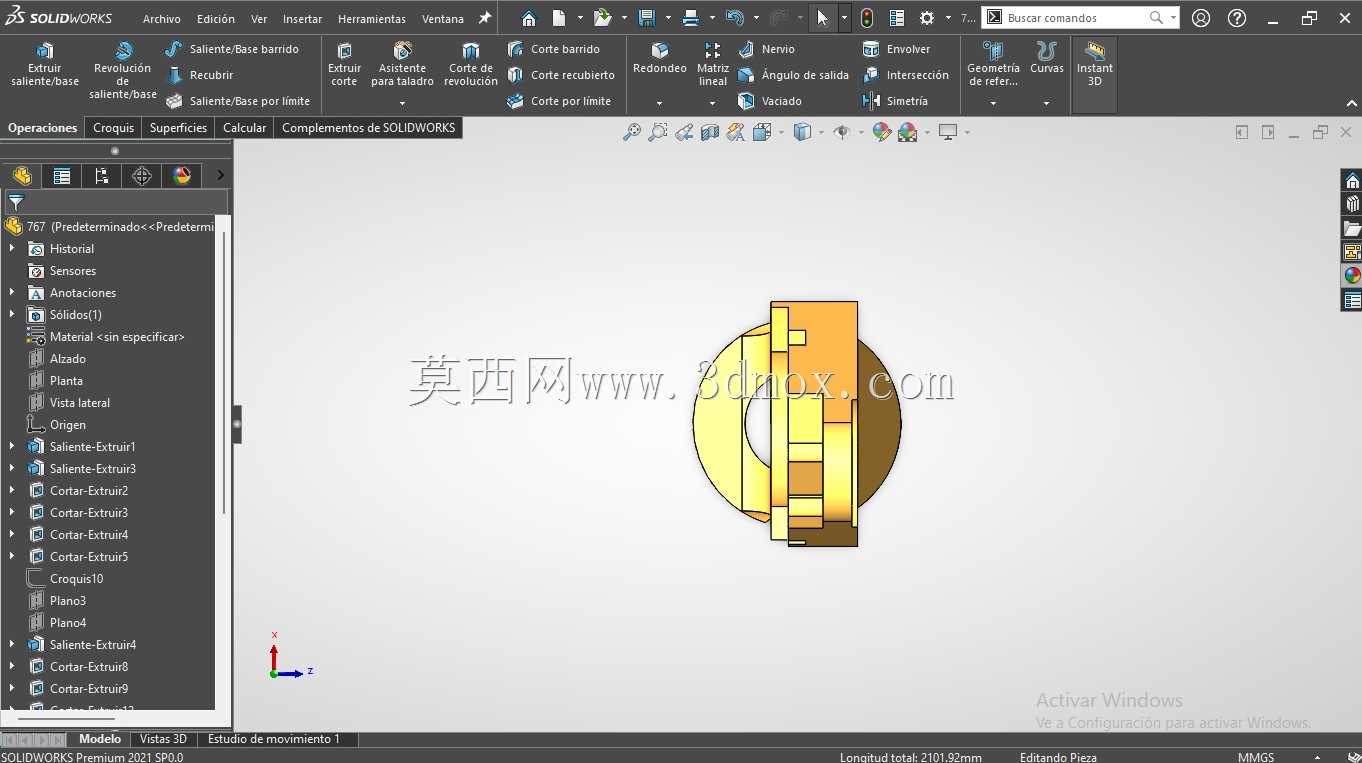Select the Nervio rib tool

(x=766, y=49)
